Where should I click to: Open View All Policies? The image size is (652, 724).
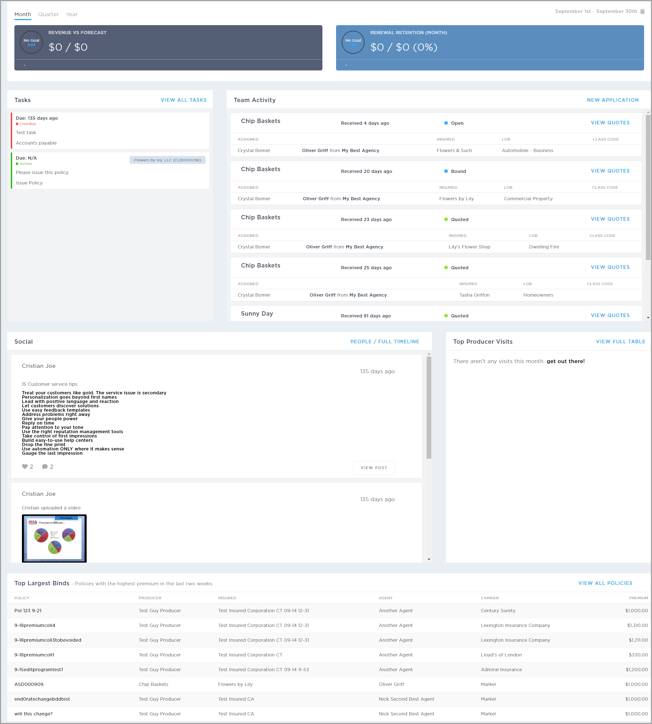pyautogui.click(x=605, y=583)
